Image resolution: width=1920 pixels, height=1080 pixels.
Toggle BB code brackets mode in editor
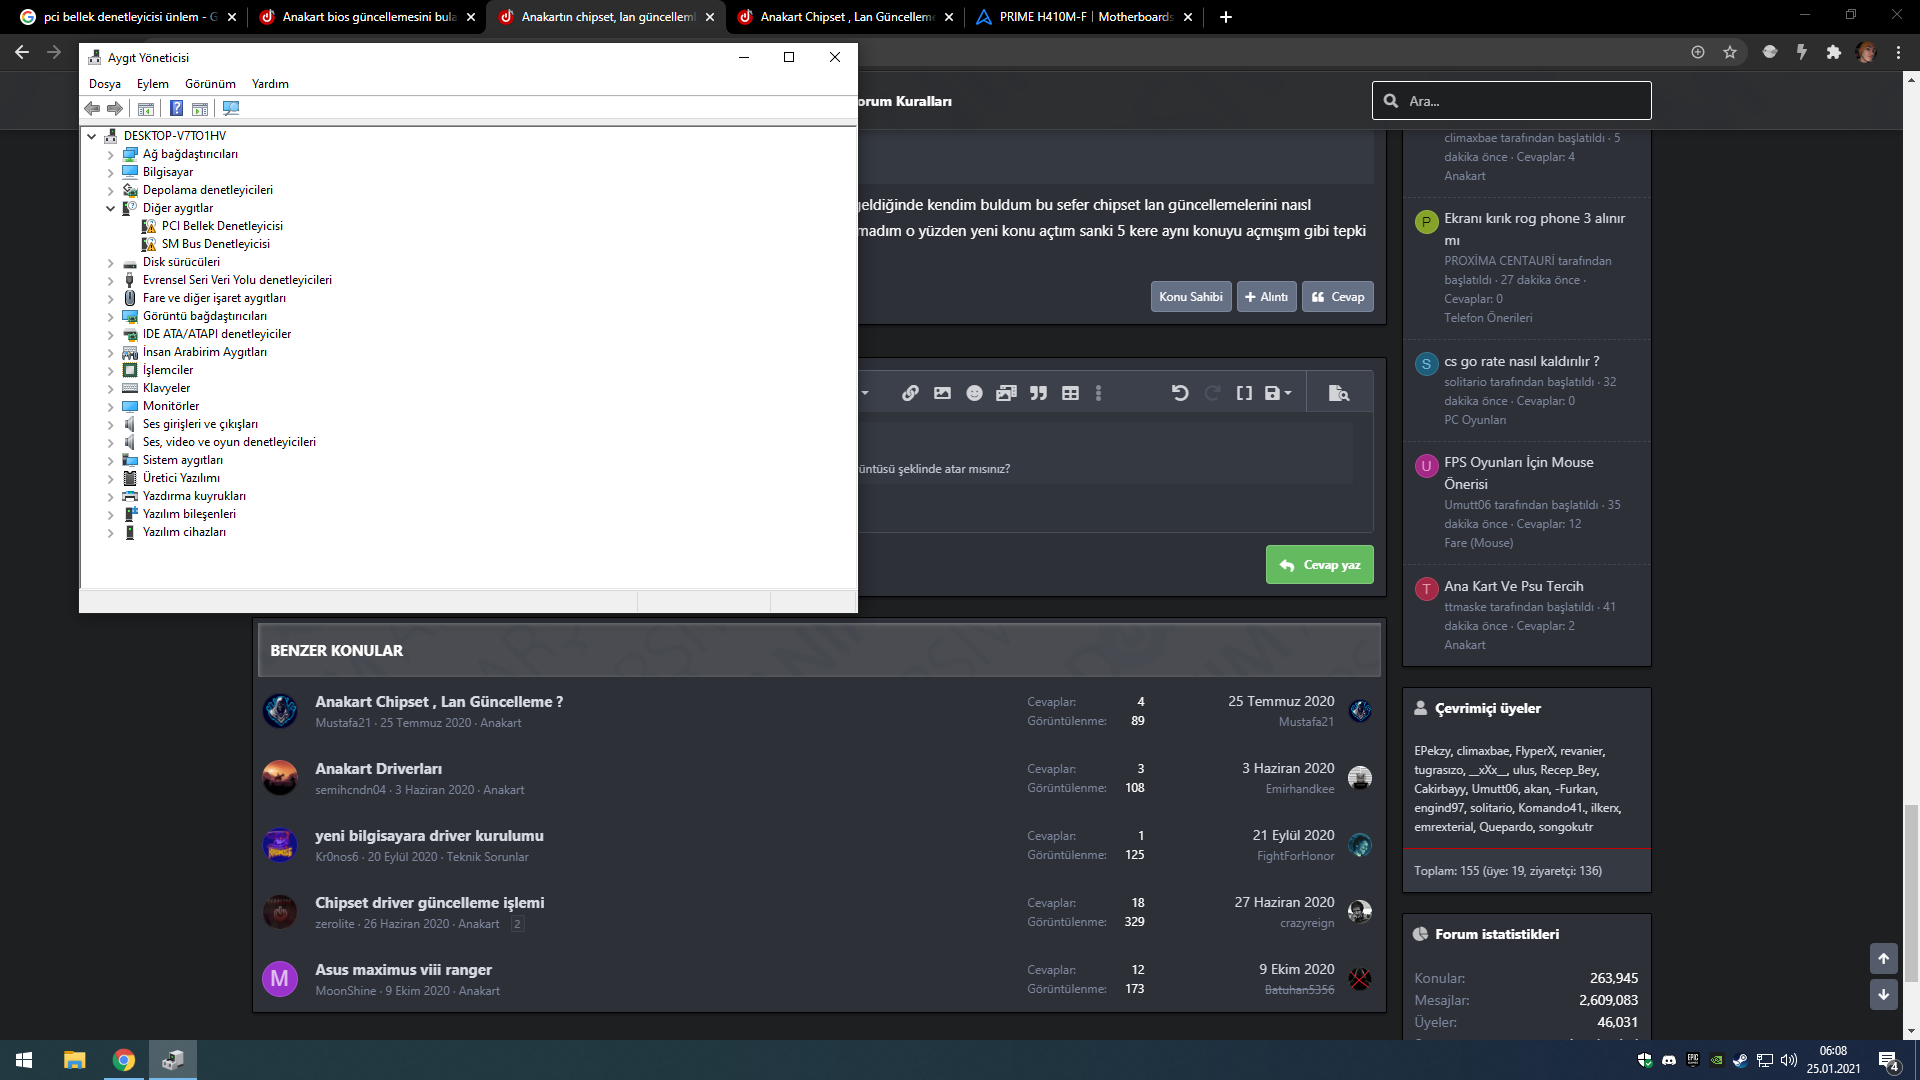click(1244, 393)
